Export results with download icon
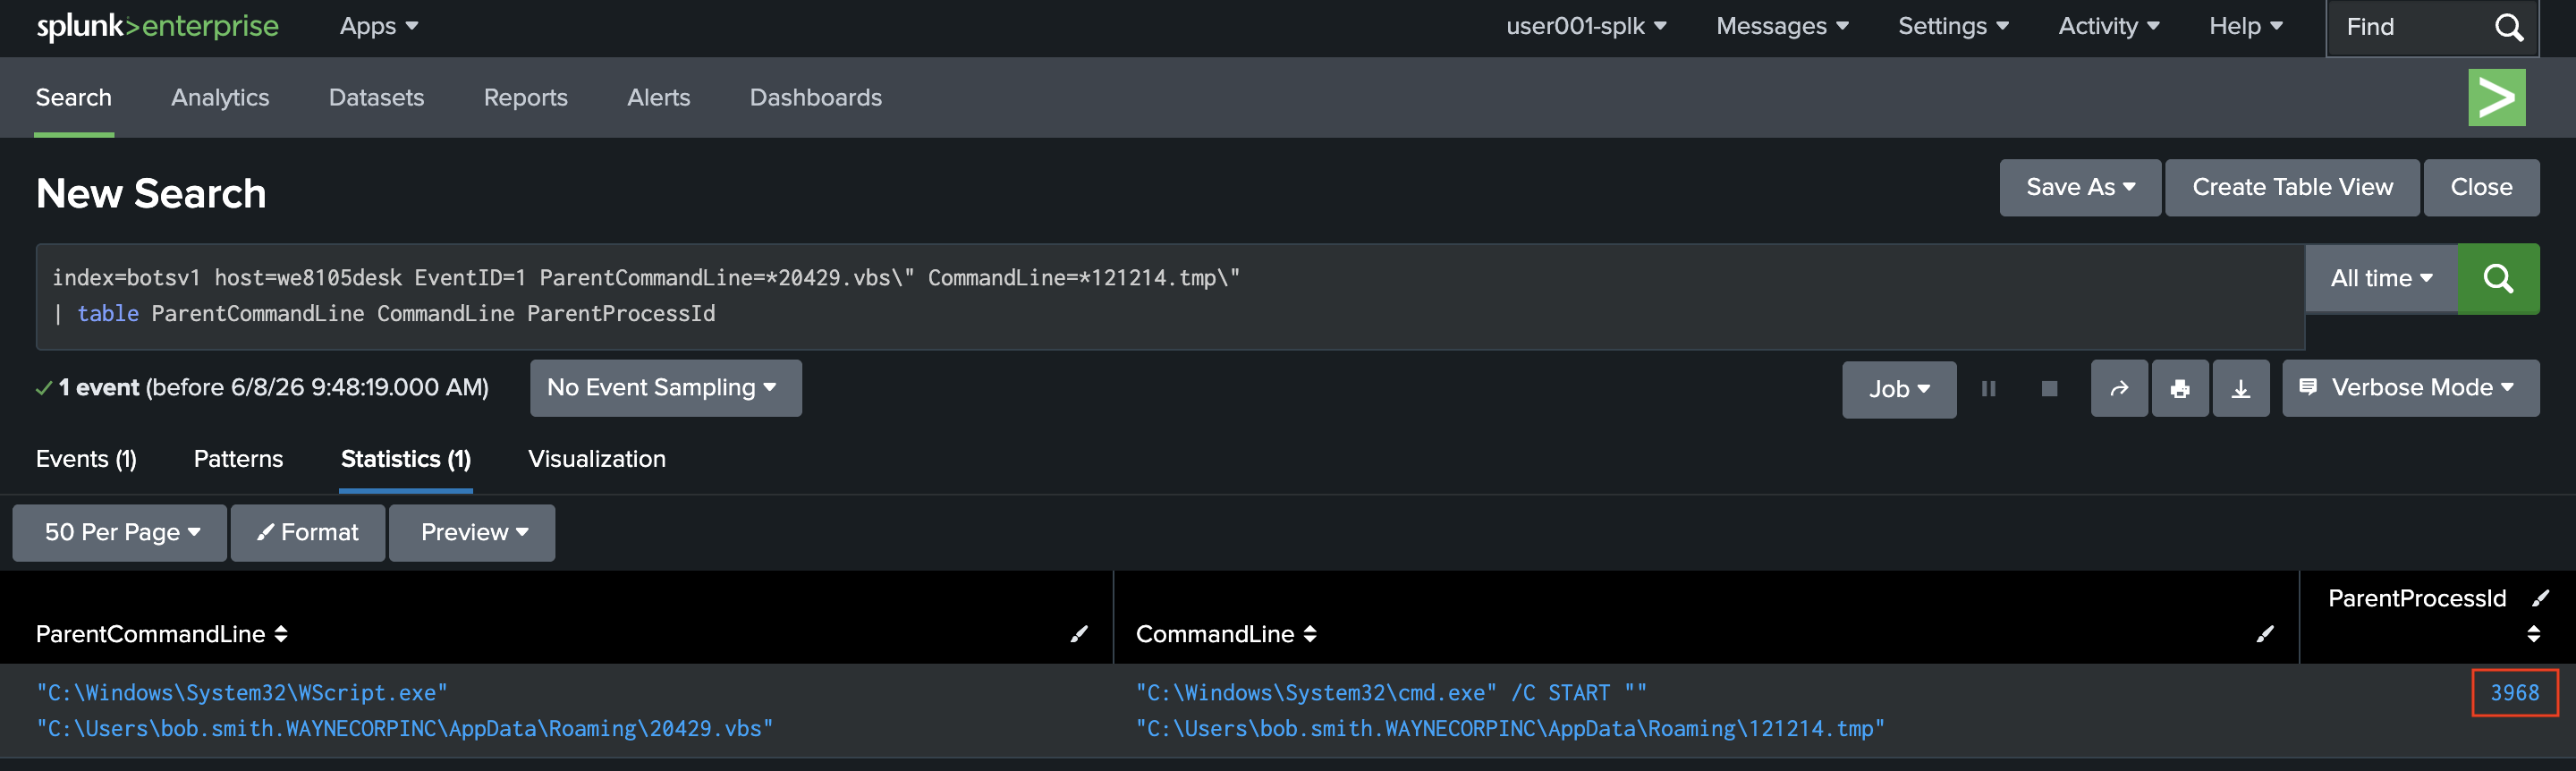Image resolution: width=2576 pixels, height=771 pixels. point(2240,389)
